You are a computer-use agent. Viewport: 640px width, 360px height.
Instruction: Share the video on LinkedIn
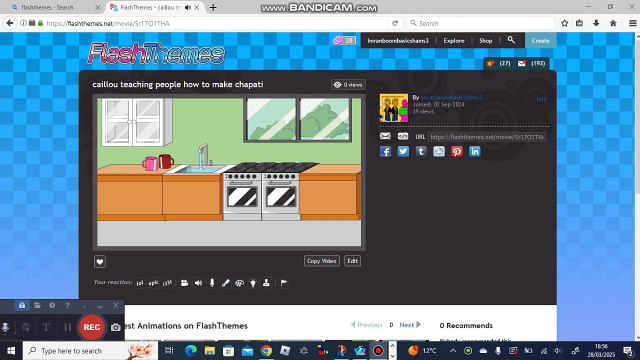(475, 151)
